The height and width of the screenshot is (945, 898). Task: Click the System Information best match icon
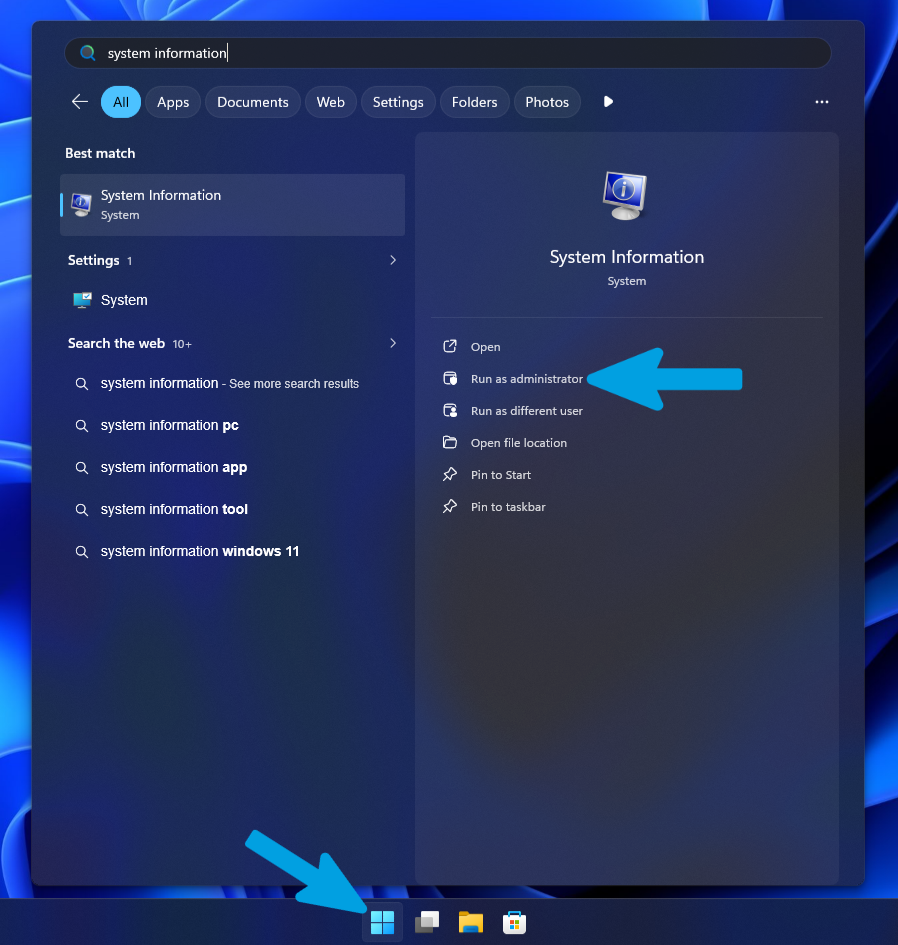pyautogui.click(x=81, y=205)
